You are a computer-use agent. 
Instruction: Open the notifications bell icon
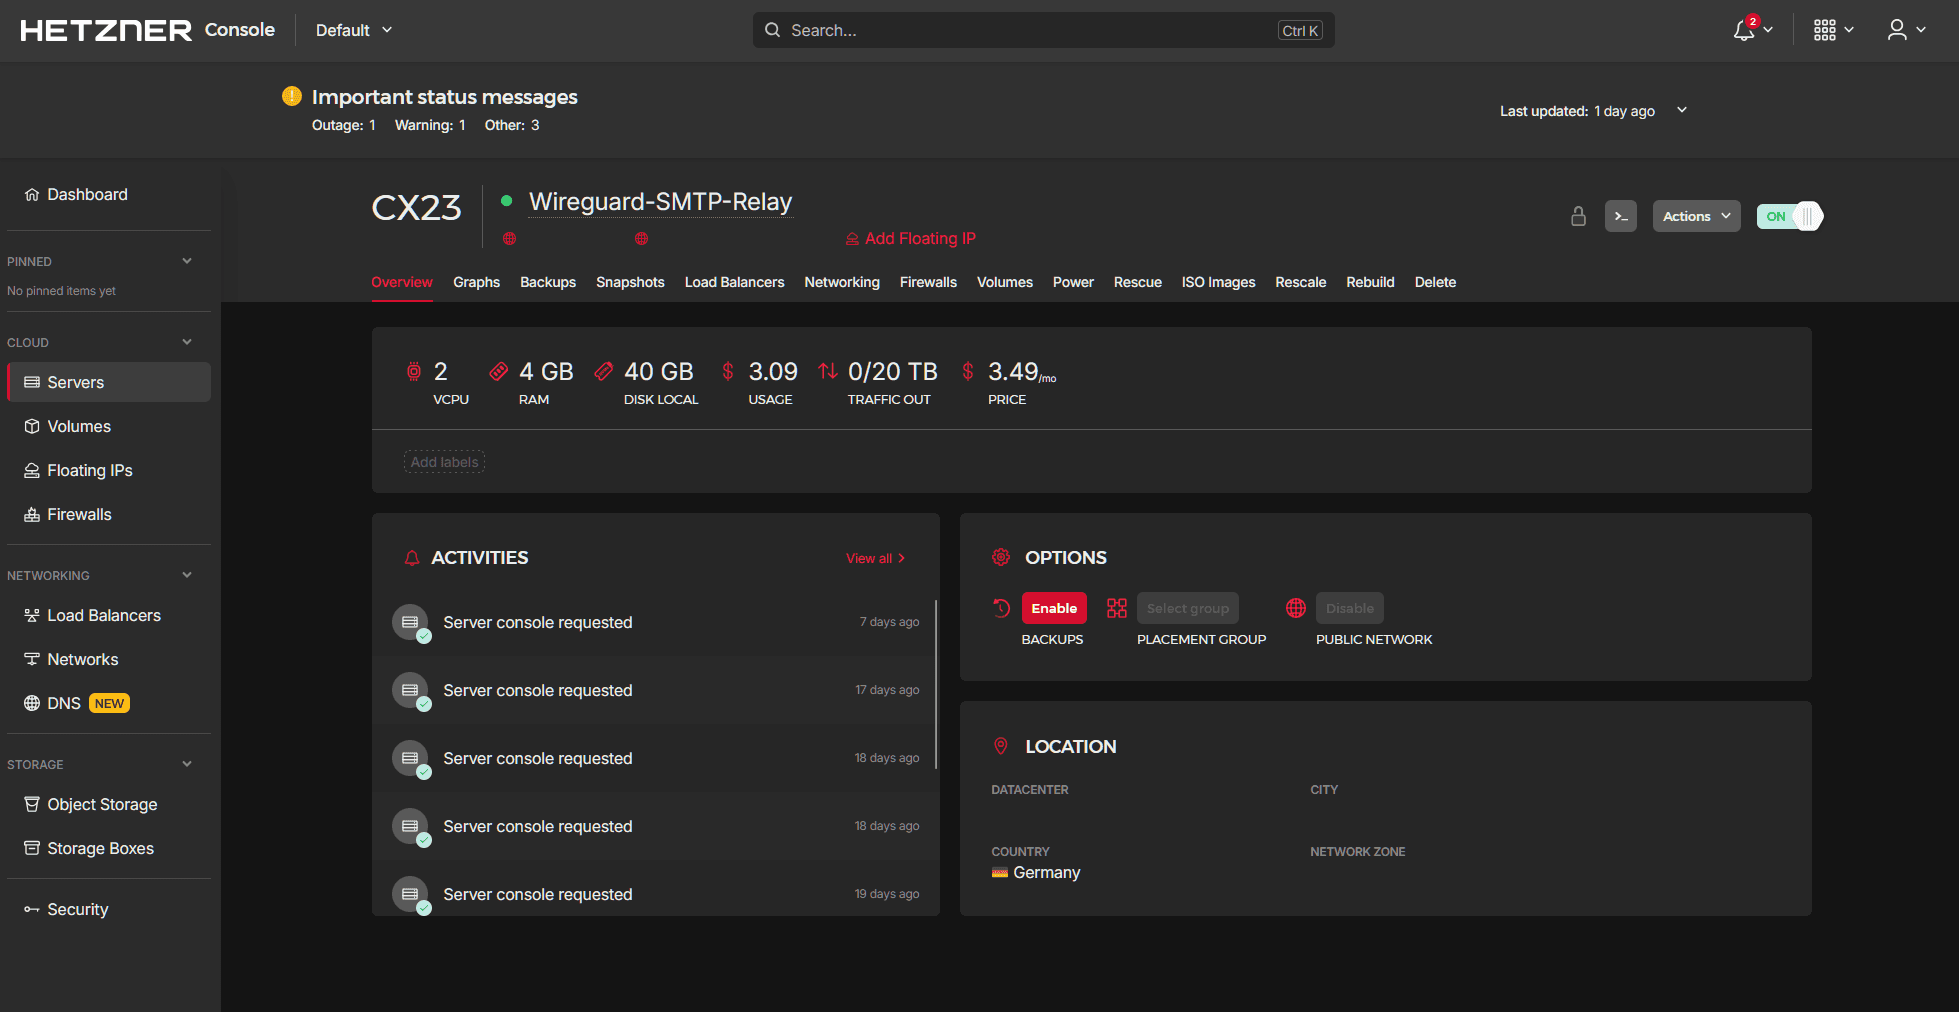[1743, 30]
